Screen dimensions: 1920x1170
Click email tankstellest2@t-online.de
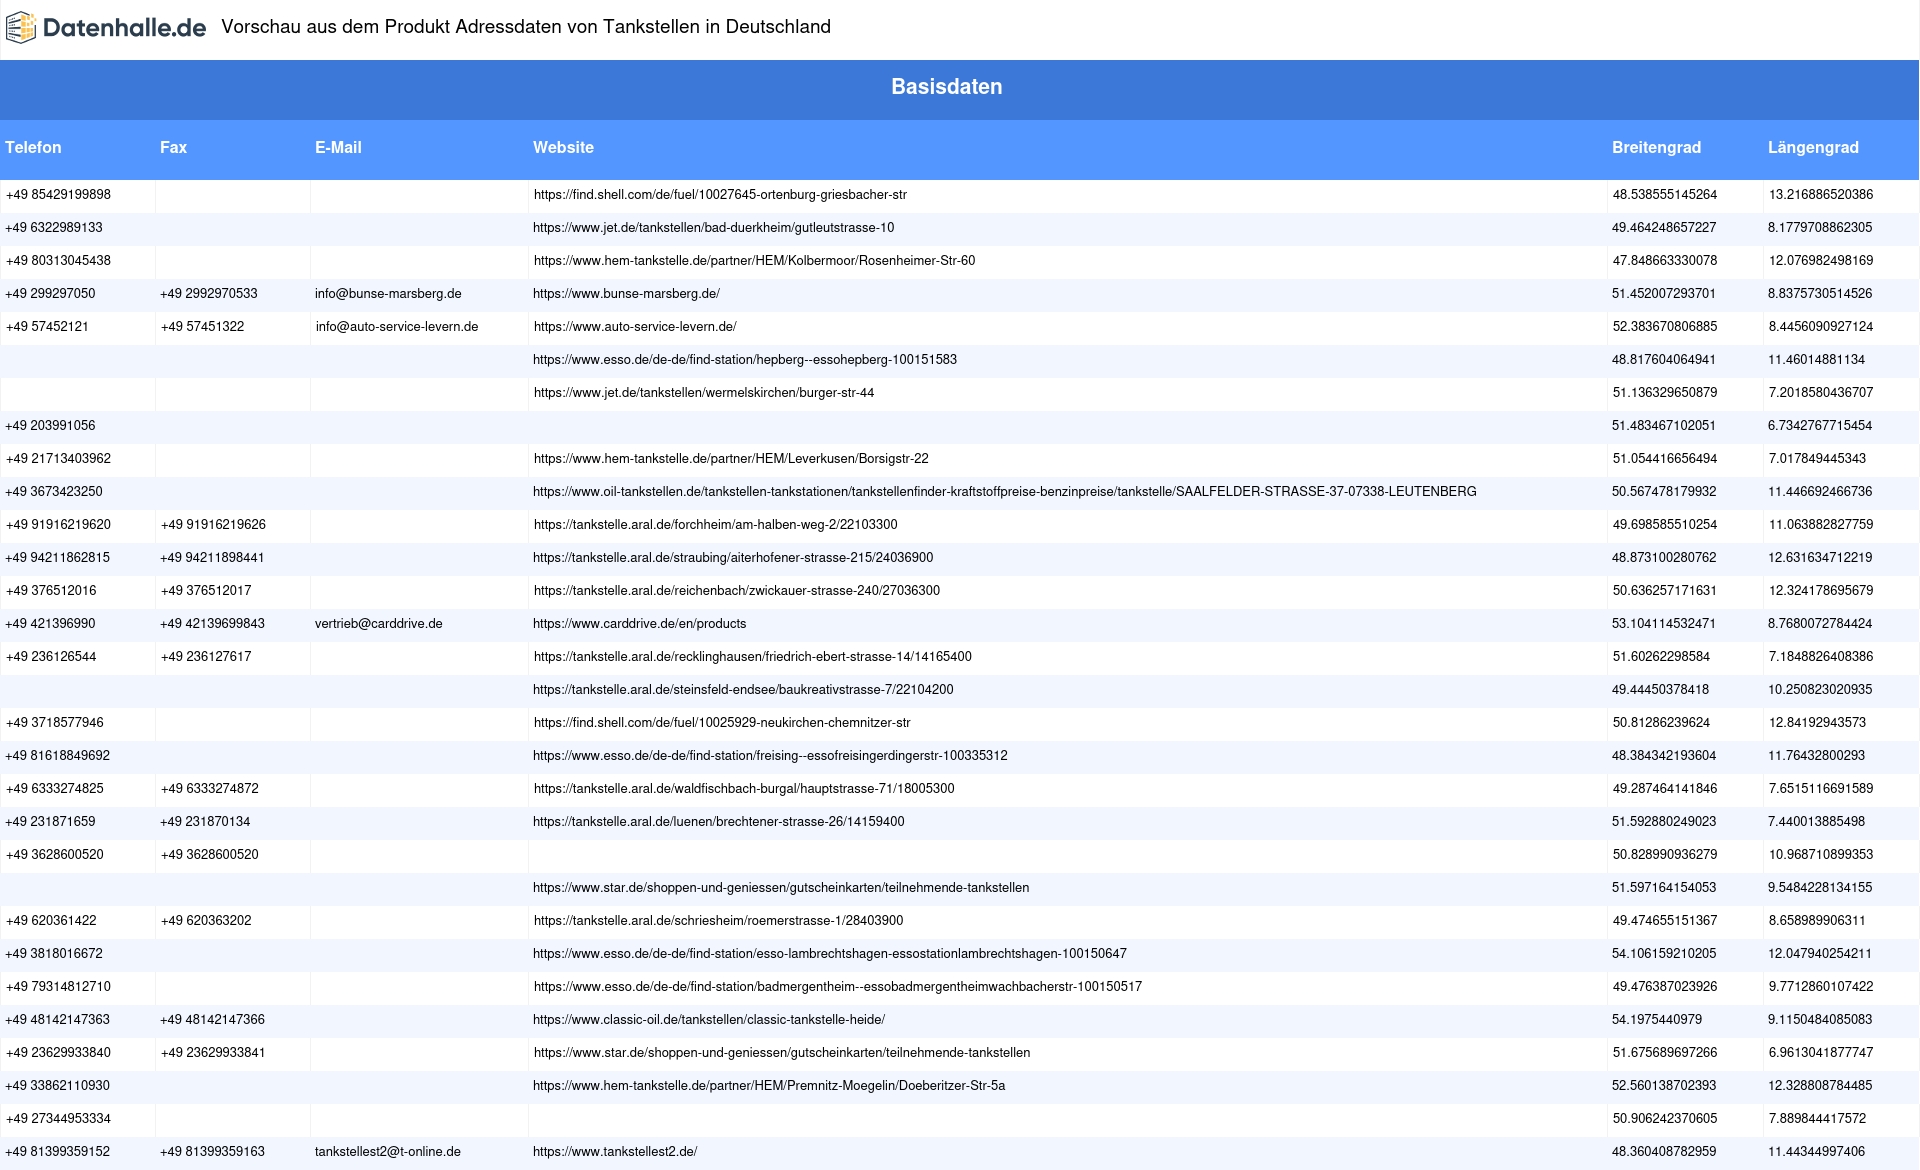[x=388, y=1152]
